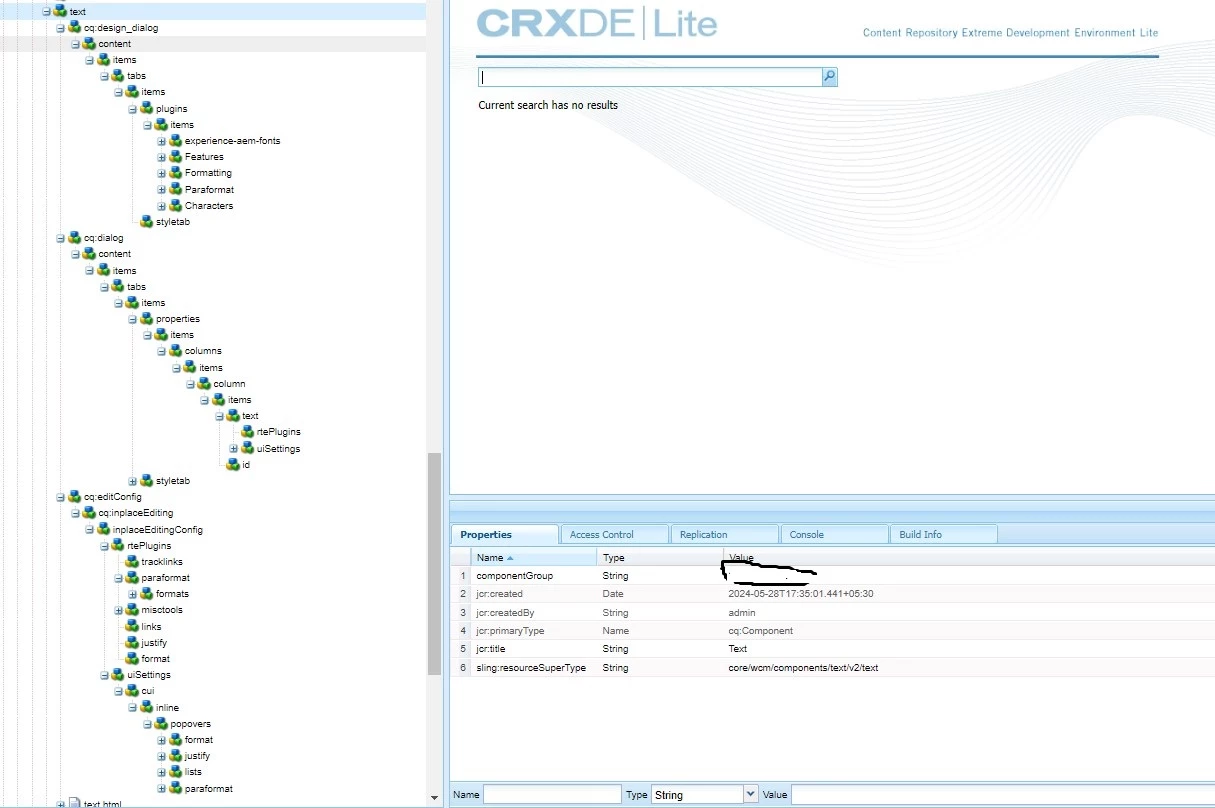Screen dimensions: 1215x808
Task: Focus the repository search field
Action: click(650, 77)
